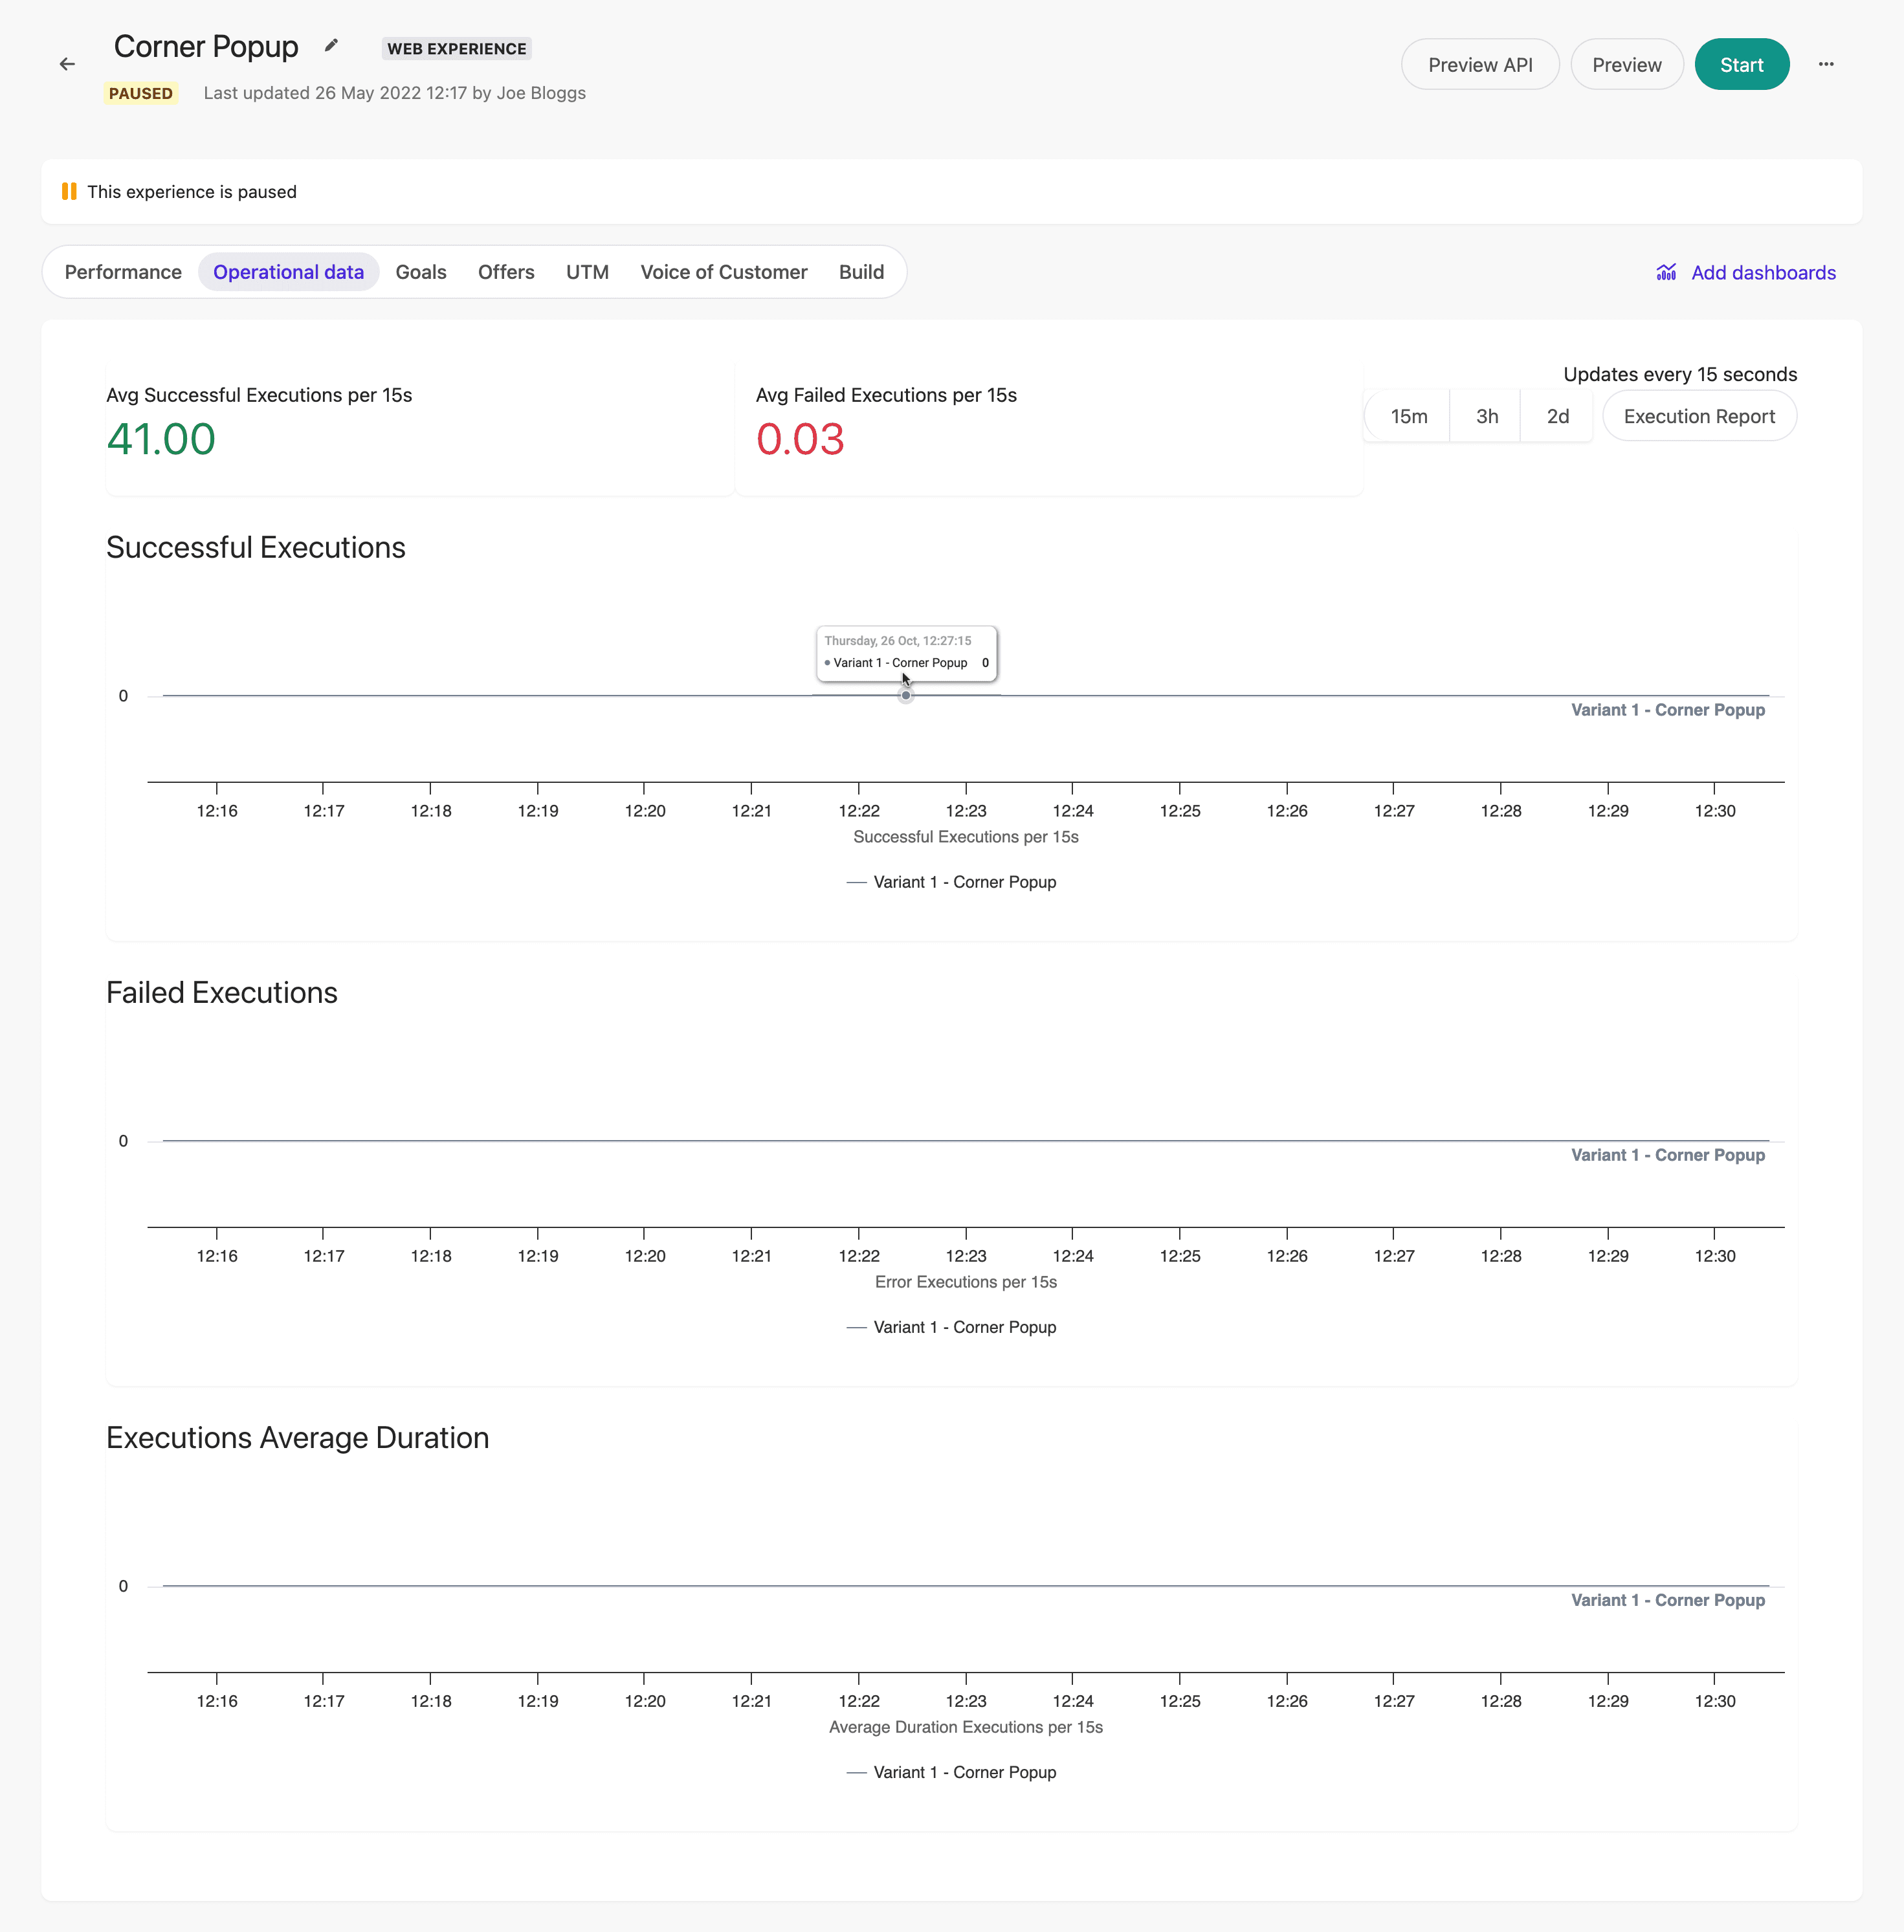Click 'Updates every 15 seconds' text
The image size is (1904, 1932).
1680,374
